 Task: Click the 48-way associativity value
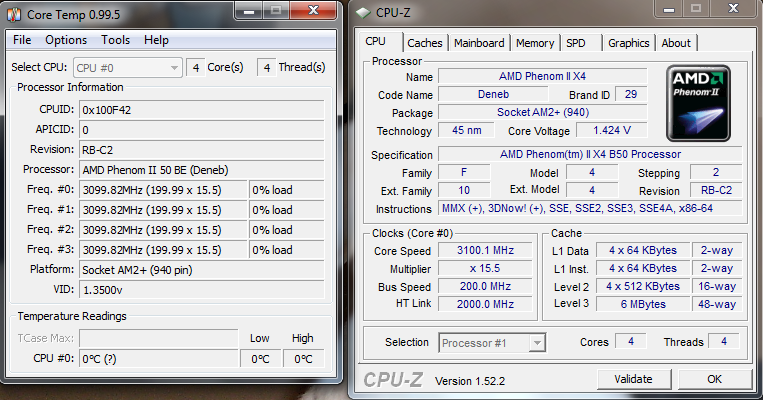coord(717,304)
